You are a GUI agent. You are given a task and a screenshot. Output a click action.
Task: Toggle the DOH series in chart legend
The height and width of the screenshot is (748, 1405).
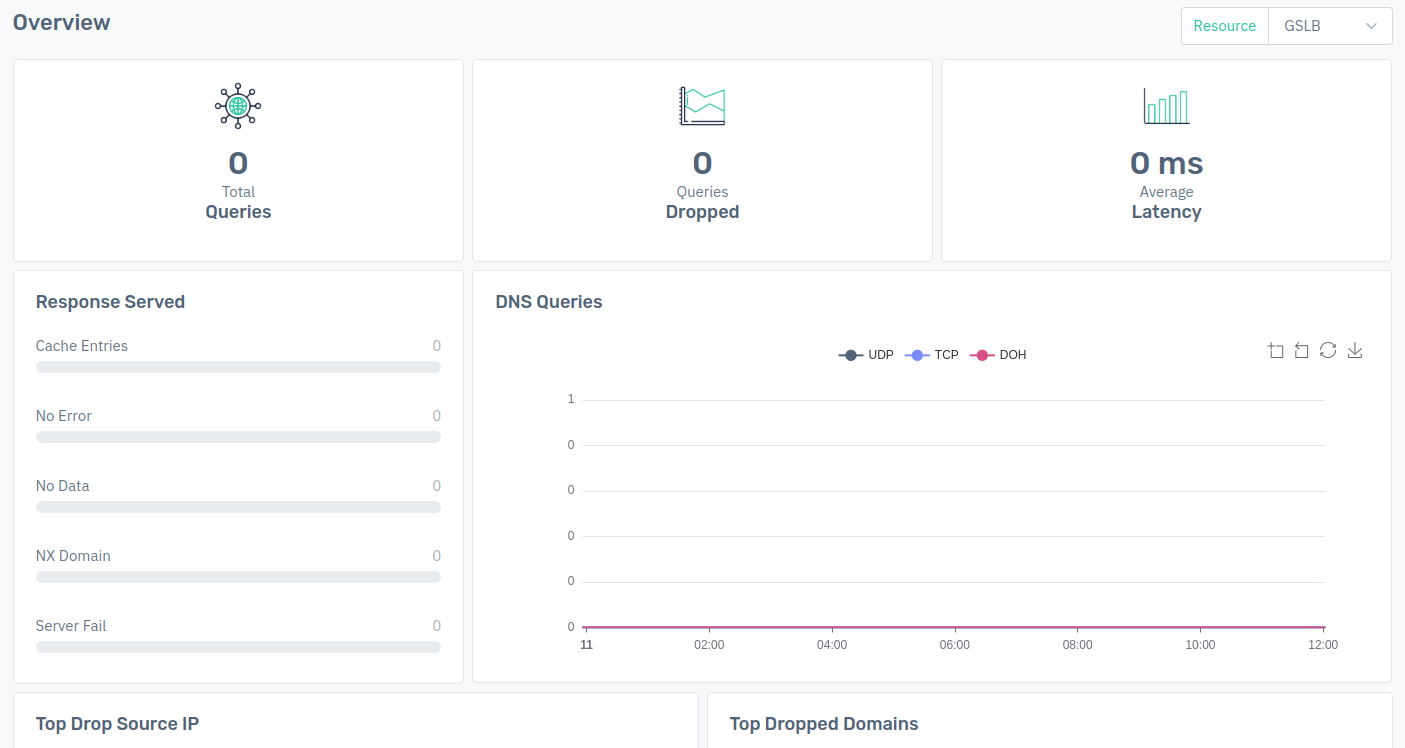(998, 355)
